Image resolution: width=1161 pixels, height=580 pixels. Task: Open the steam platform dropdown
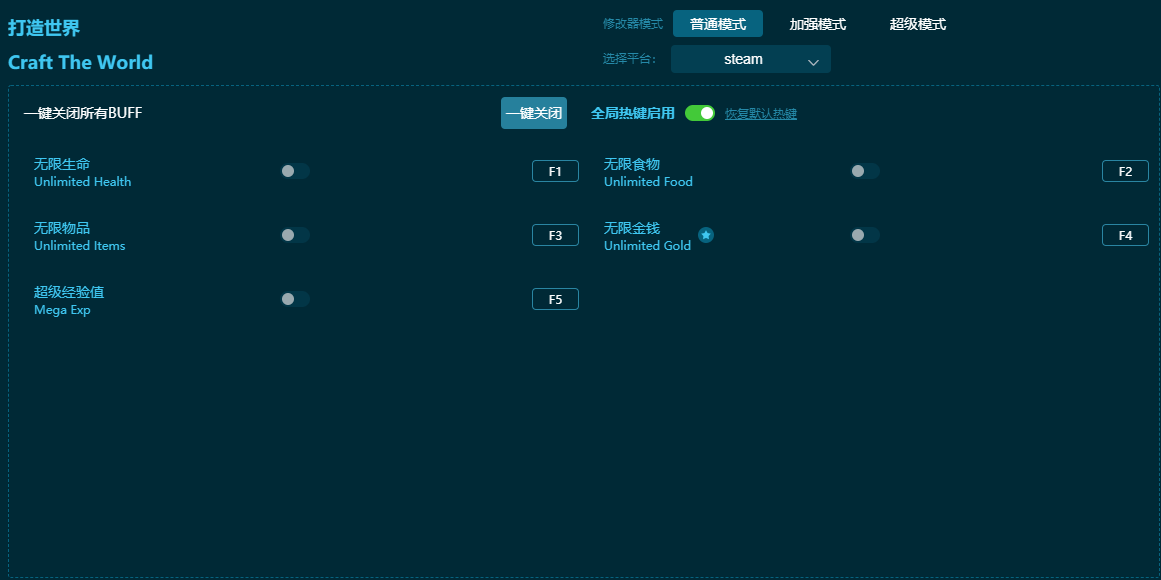(x=749, y=59)
